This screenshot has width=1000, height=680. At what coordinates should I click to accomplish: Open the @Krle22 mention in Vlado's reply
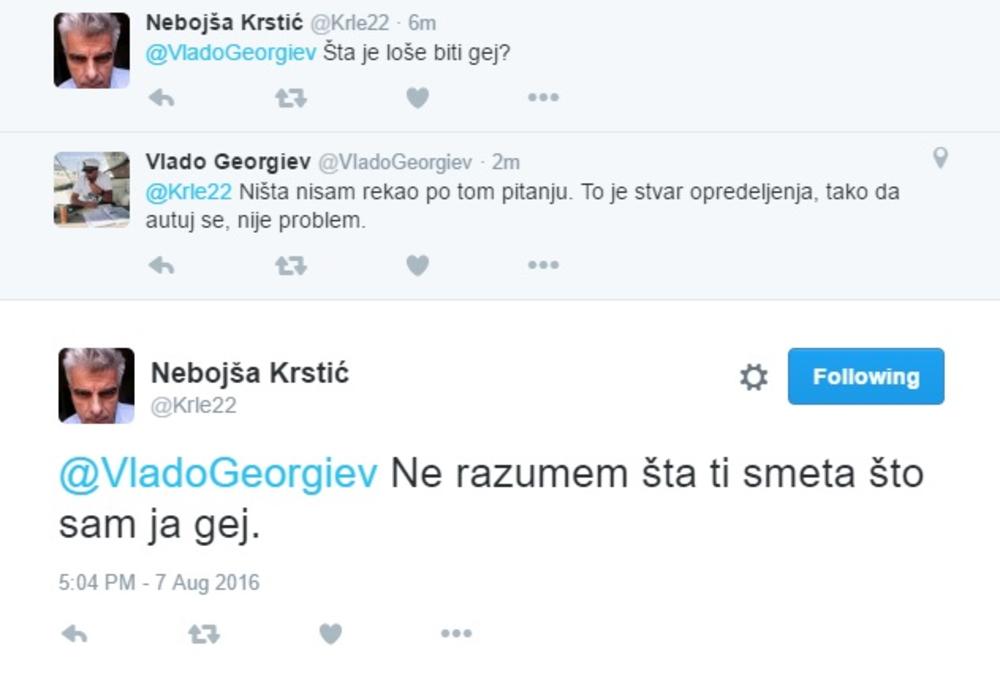pyautogui.click(x=188, y=193)
